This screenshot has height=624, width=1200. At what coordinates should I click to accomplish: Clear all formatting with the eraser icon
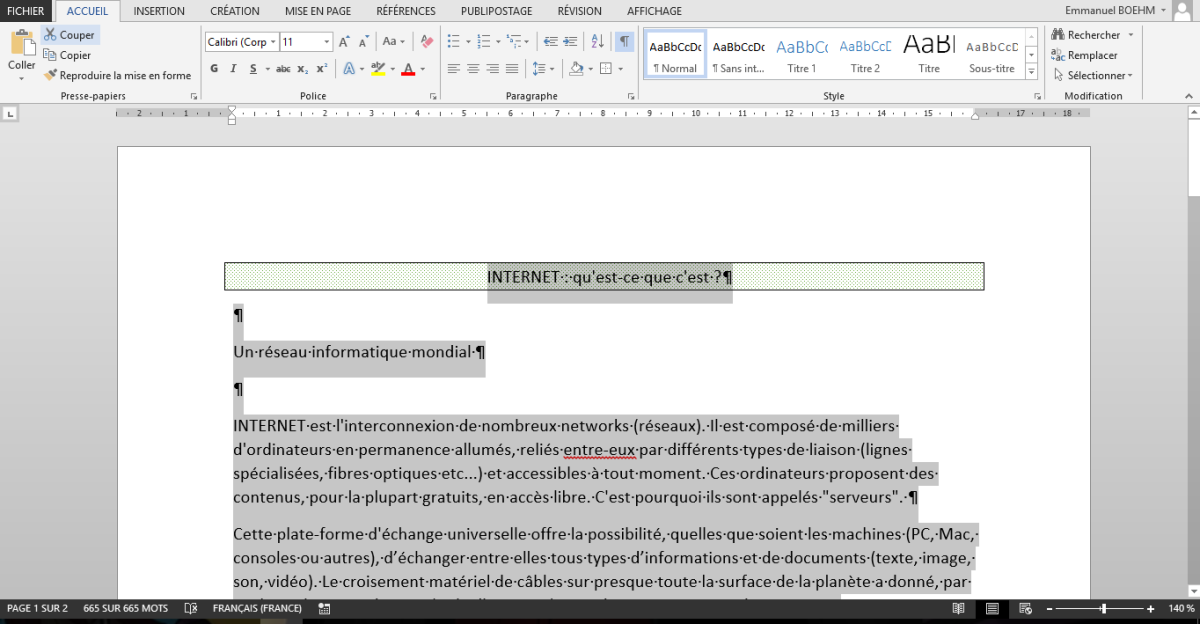tap(427, 41)
